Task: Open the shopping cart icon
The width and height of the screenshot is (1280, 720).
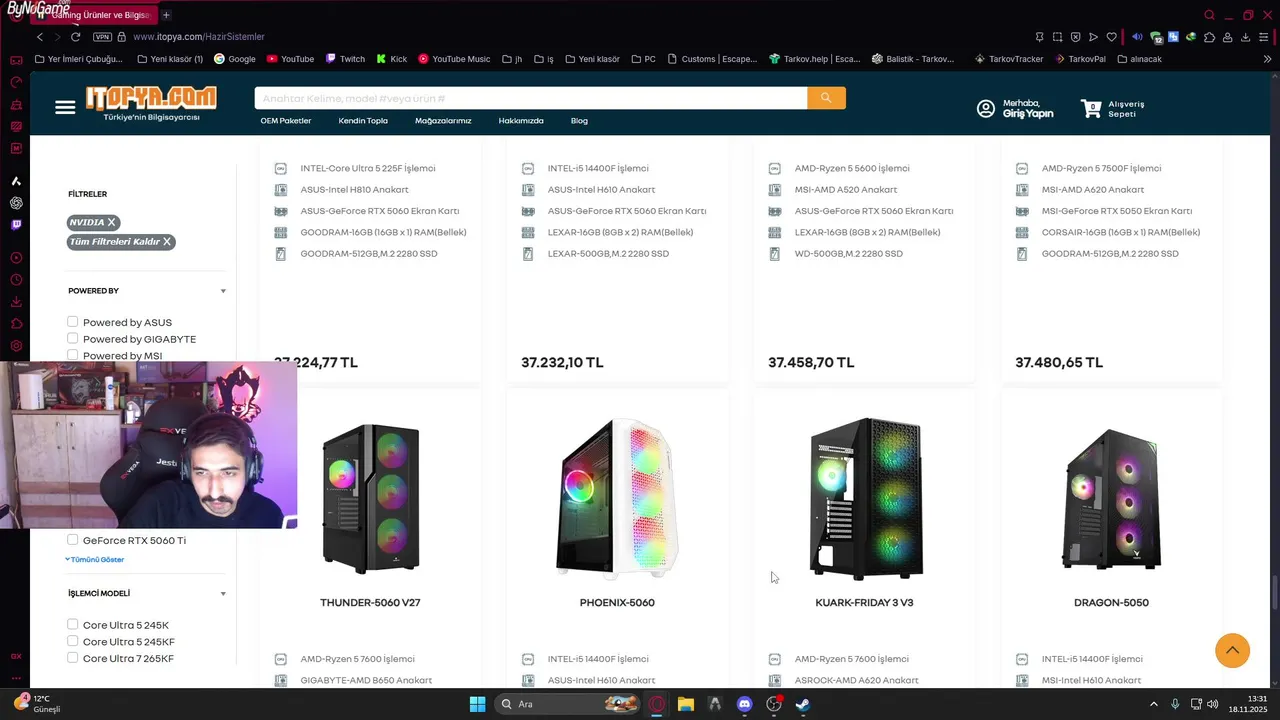Action: (1091, 108)
